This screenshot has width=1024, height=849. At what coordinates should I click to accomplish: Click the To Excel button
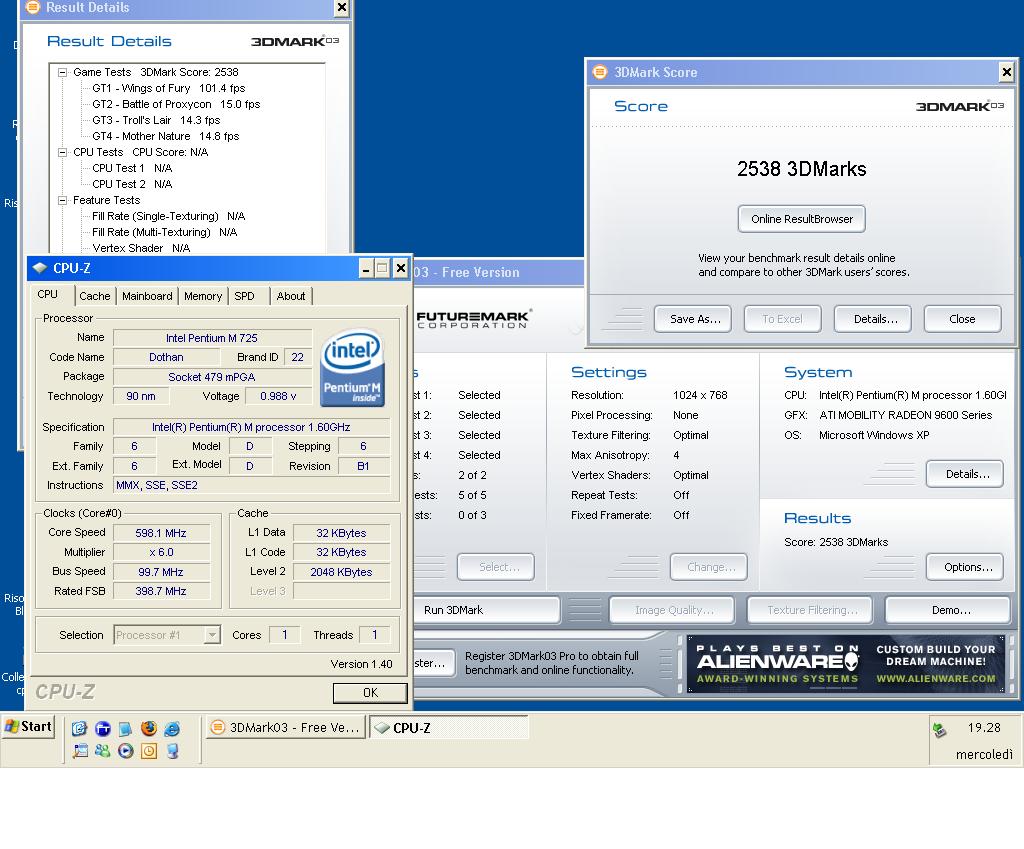click(782, 319)
